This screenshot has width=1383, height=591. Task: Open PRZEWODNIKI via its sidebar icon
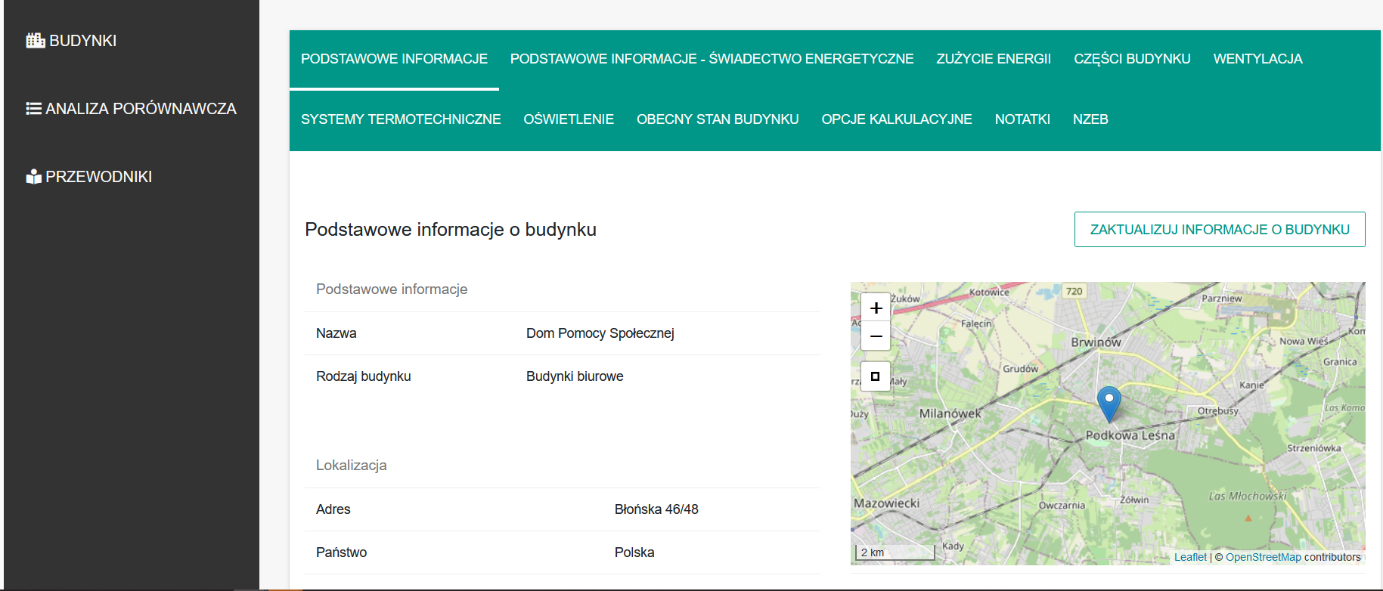pyautogui.click(x=32, y=175)
